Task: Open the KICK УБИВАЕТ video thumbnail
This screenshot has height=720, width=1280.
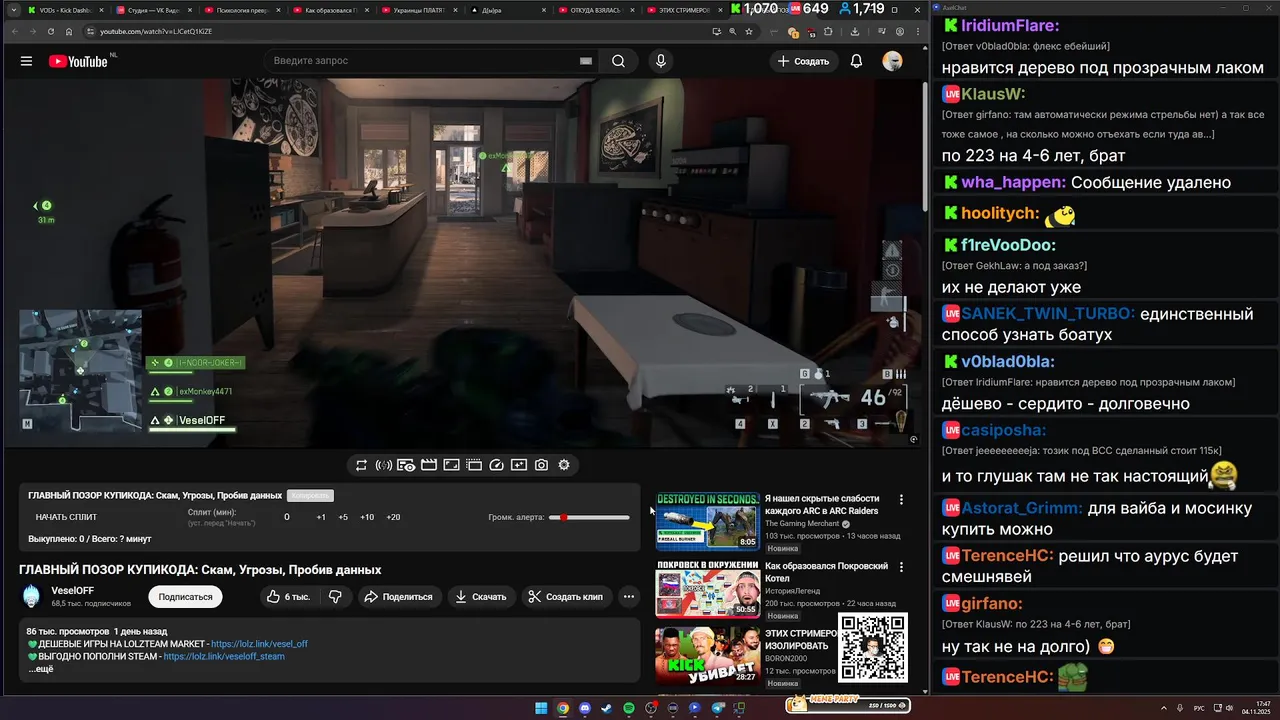Action: coord(707,654)
